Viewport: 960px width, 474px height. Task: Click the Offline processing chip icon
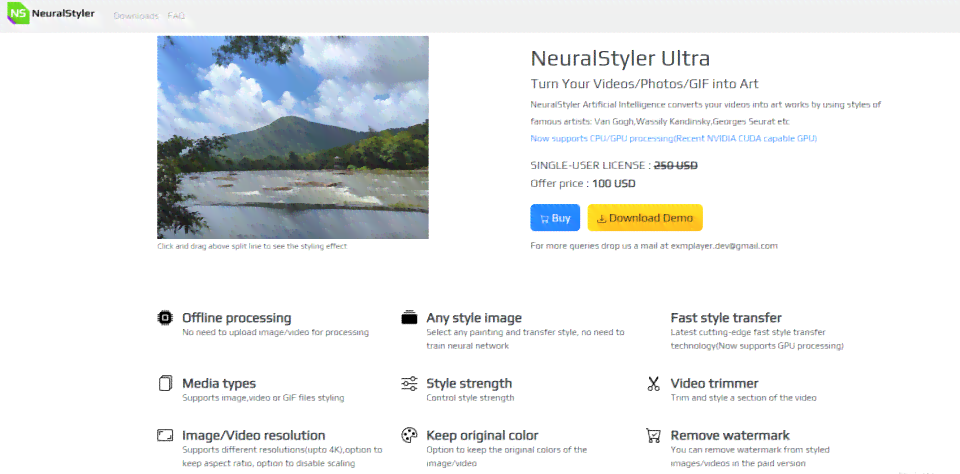[x=165, y=318]
